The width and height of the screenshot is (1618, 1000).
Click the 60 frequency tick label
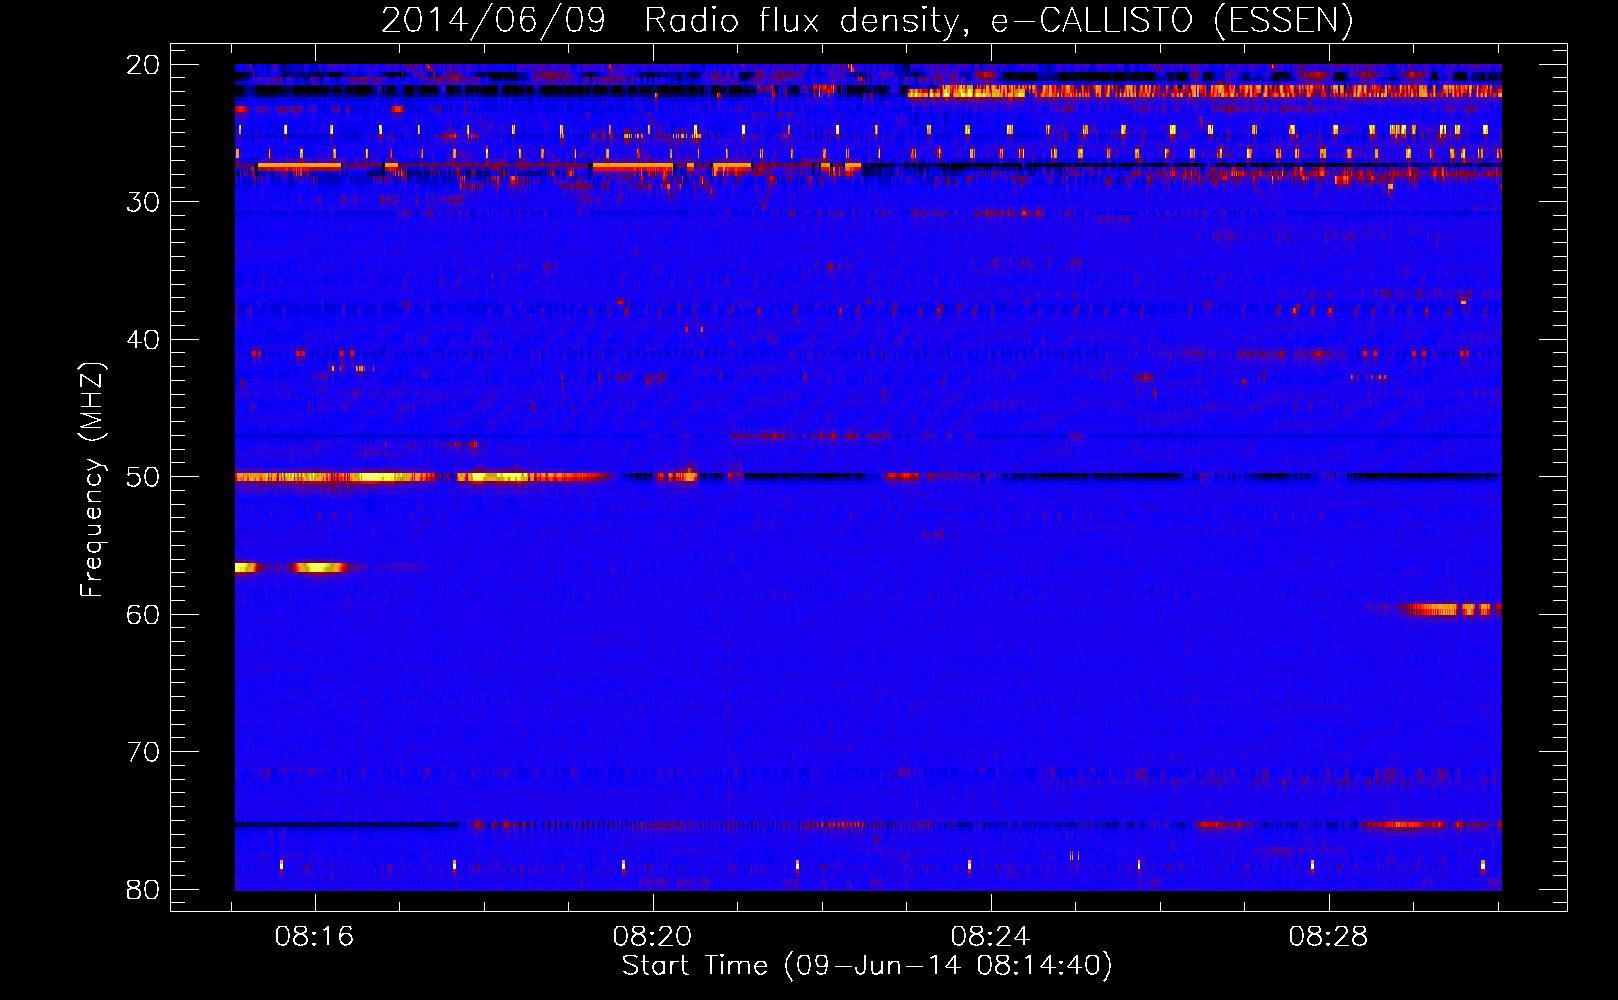click(143, 614)
